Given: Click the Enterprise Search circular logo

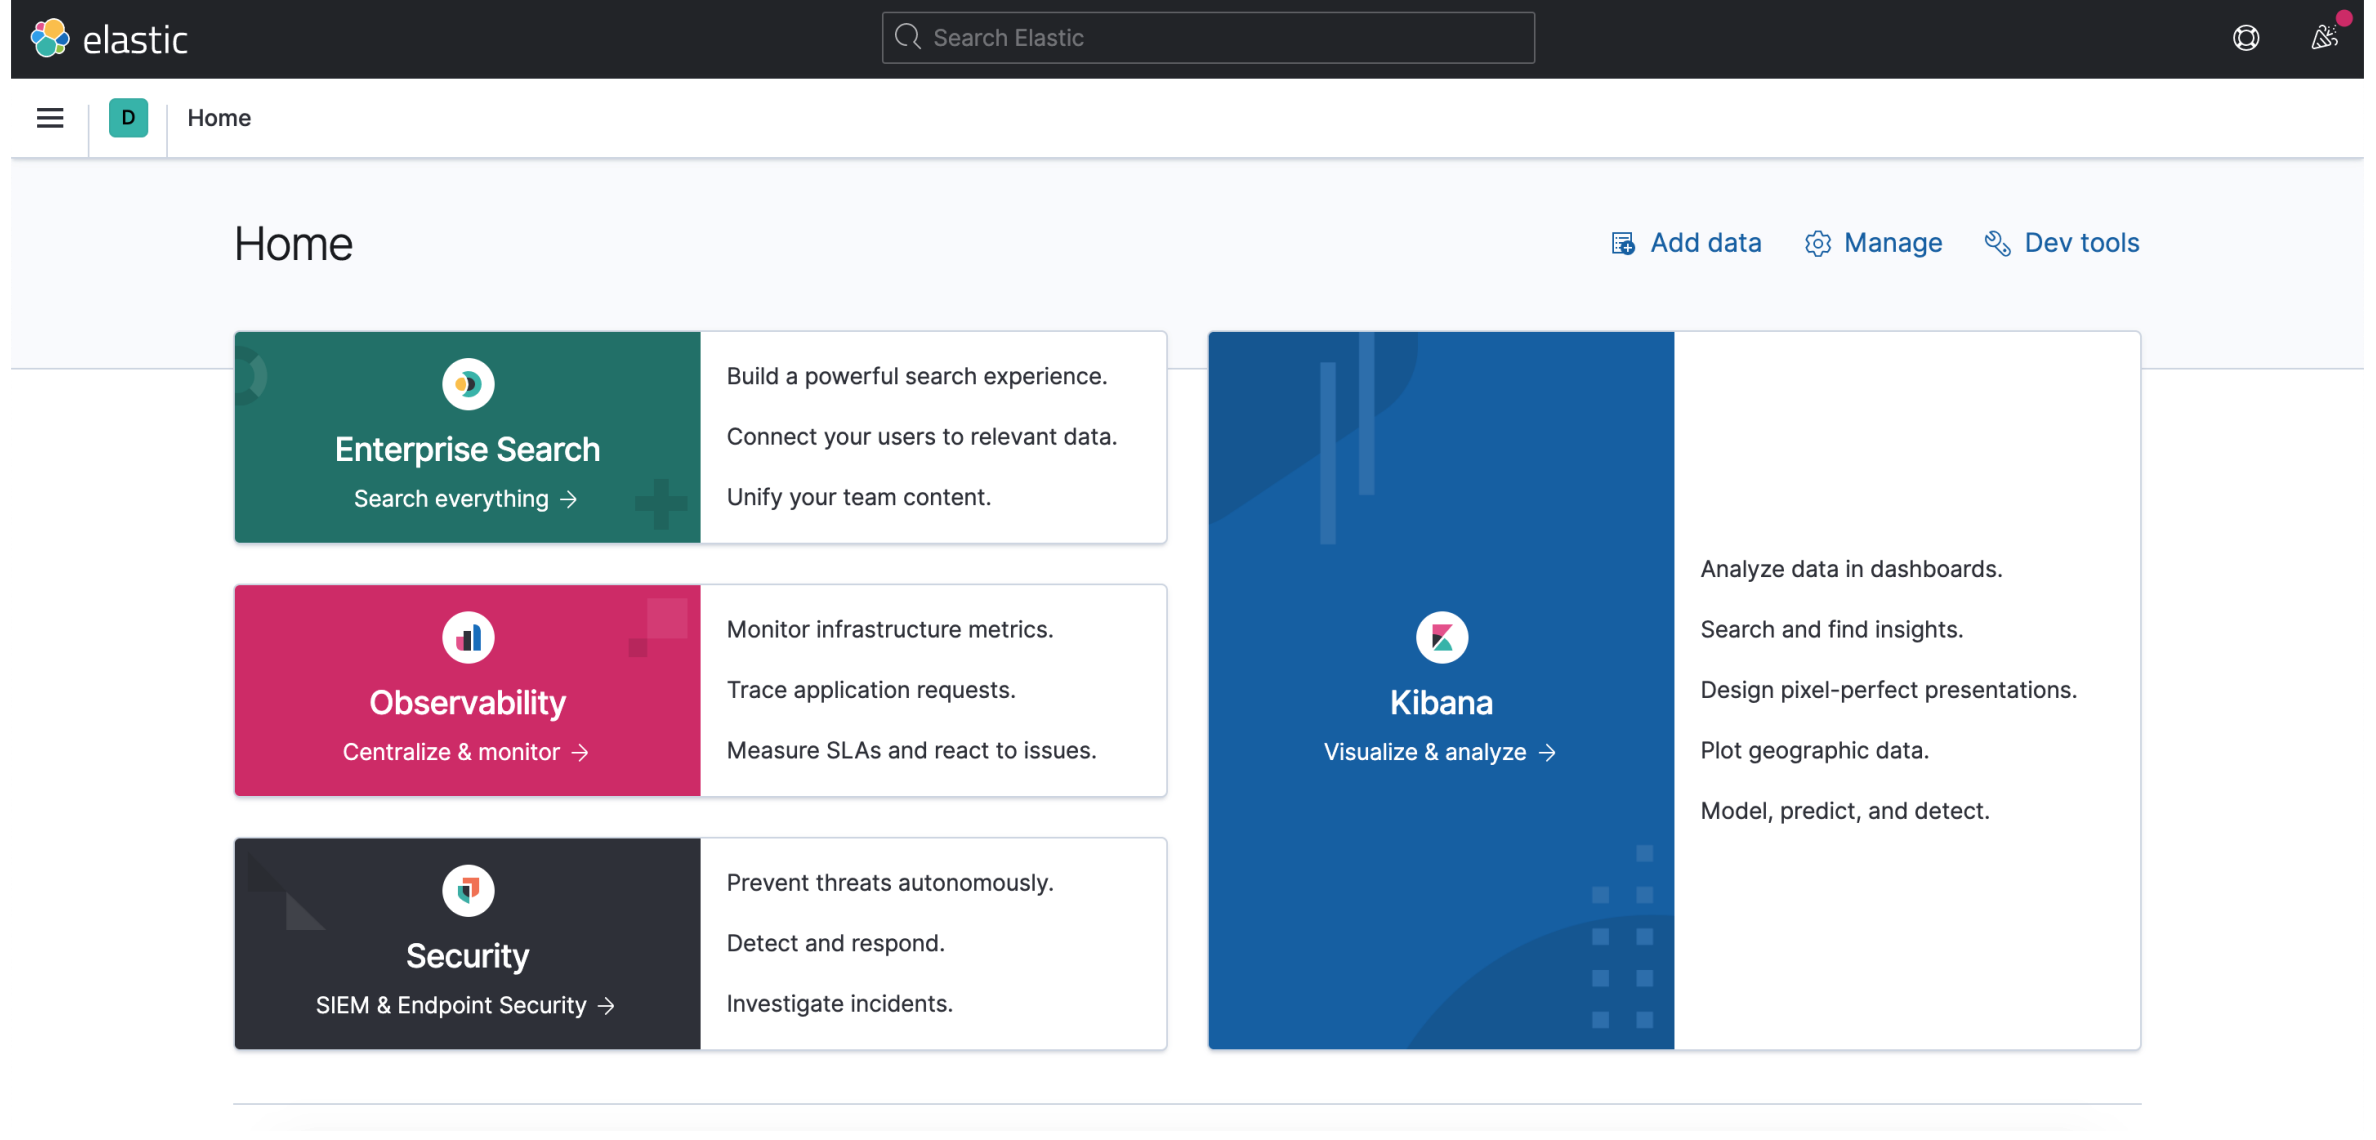Looking at the screenshot, I should click(x=468, y=384).
